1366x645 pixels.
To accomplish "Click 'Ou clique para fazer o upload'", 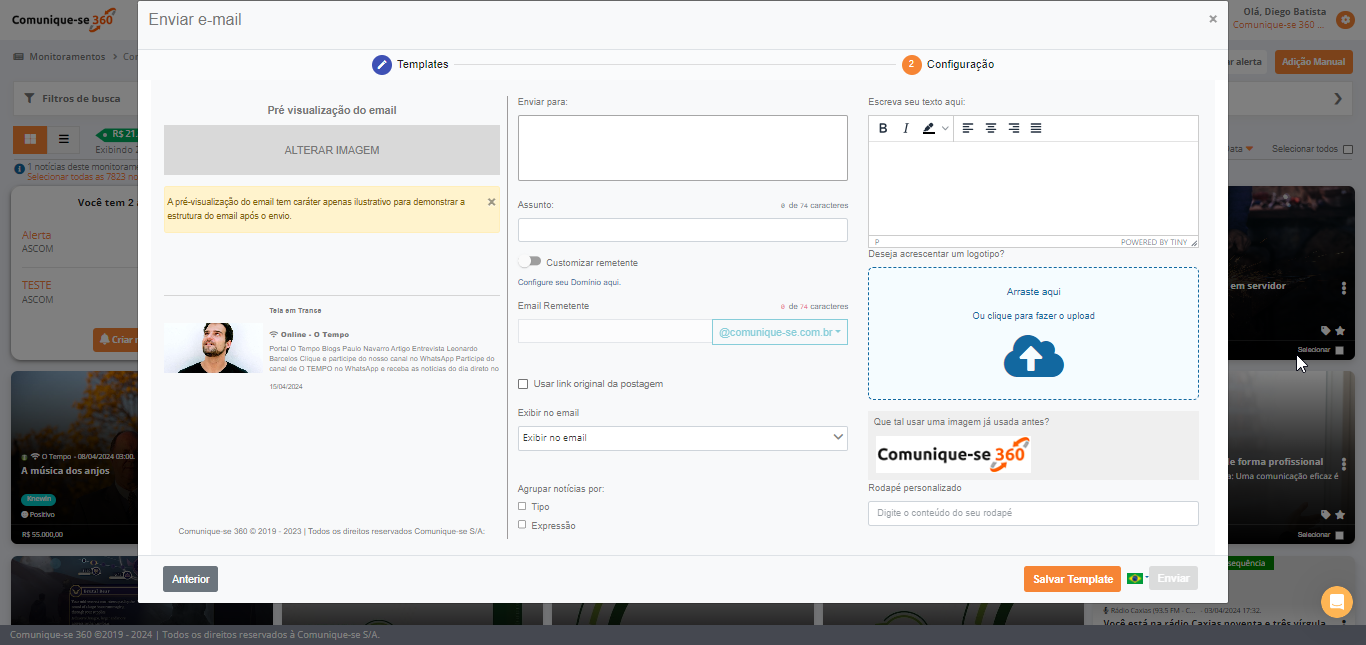I will [x=1033, y=316].
